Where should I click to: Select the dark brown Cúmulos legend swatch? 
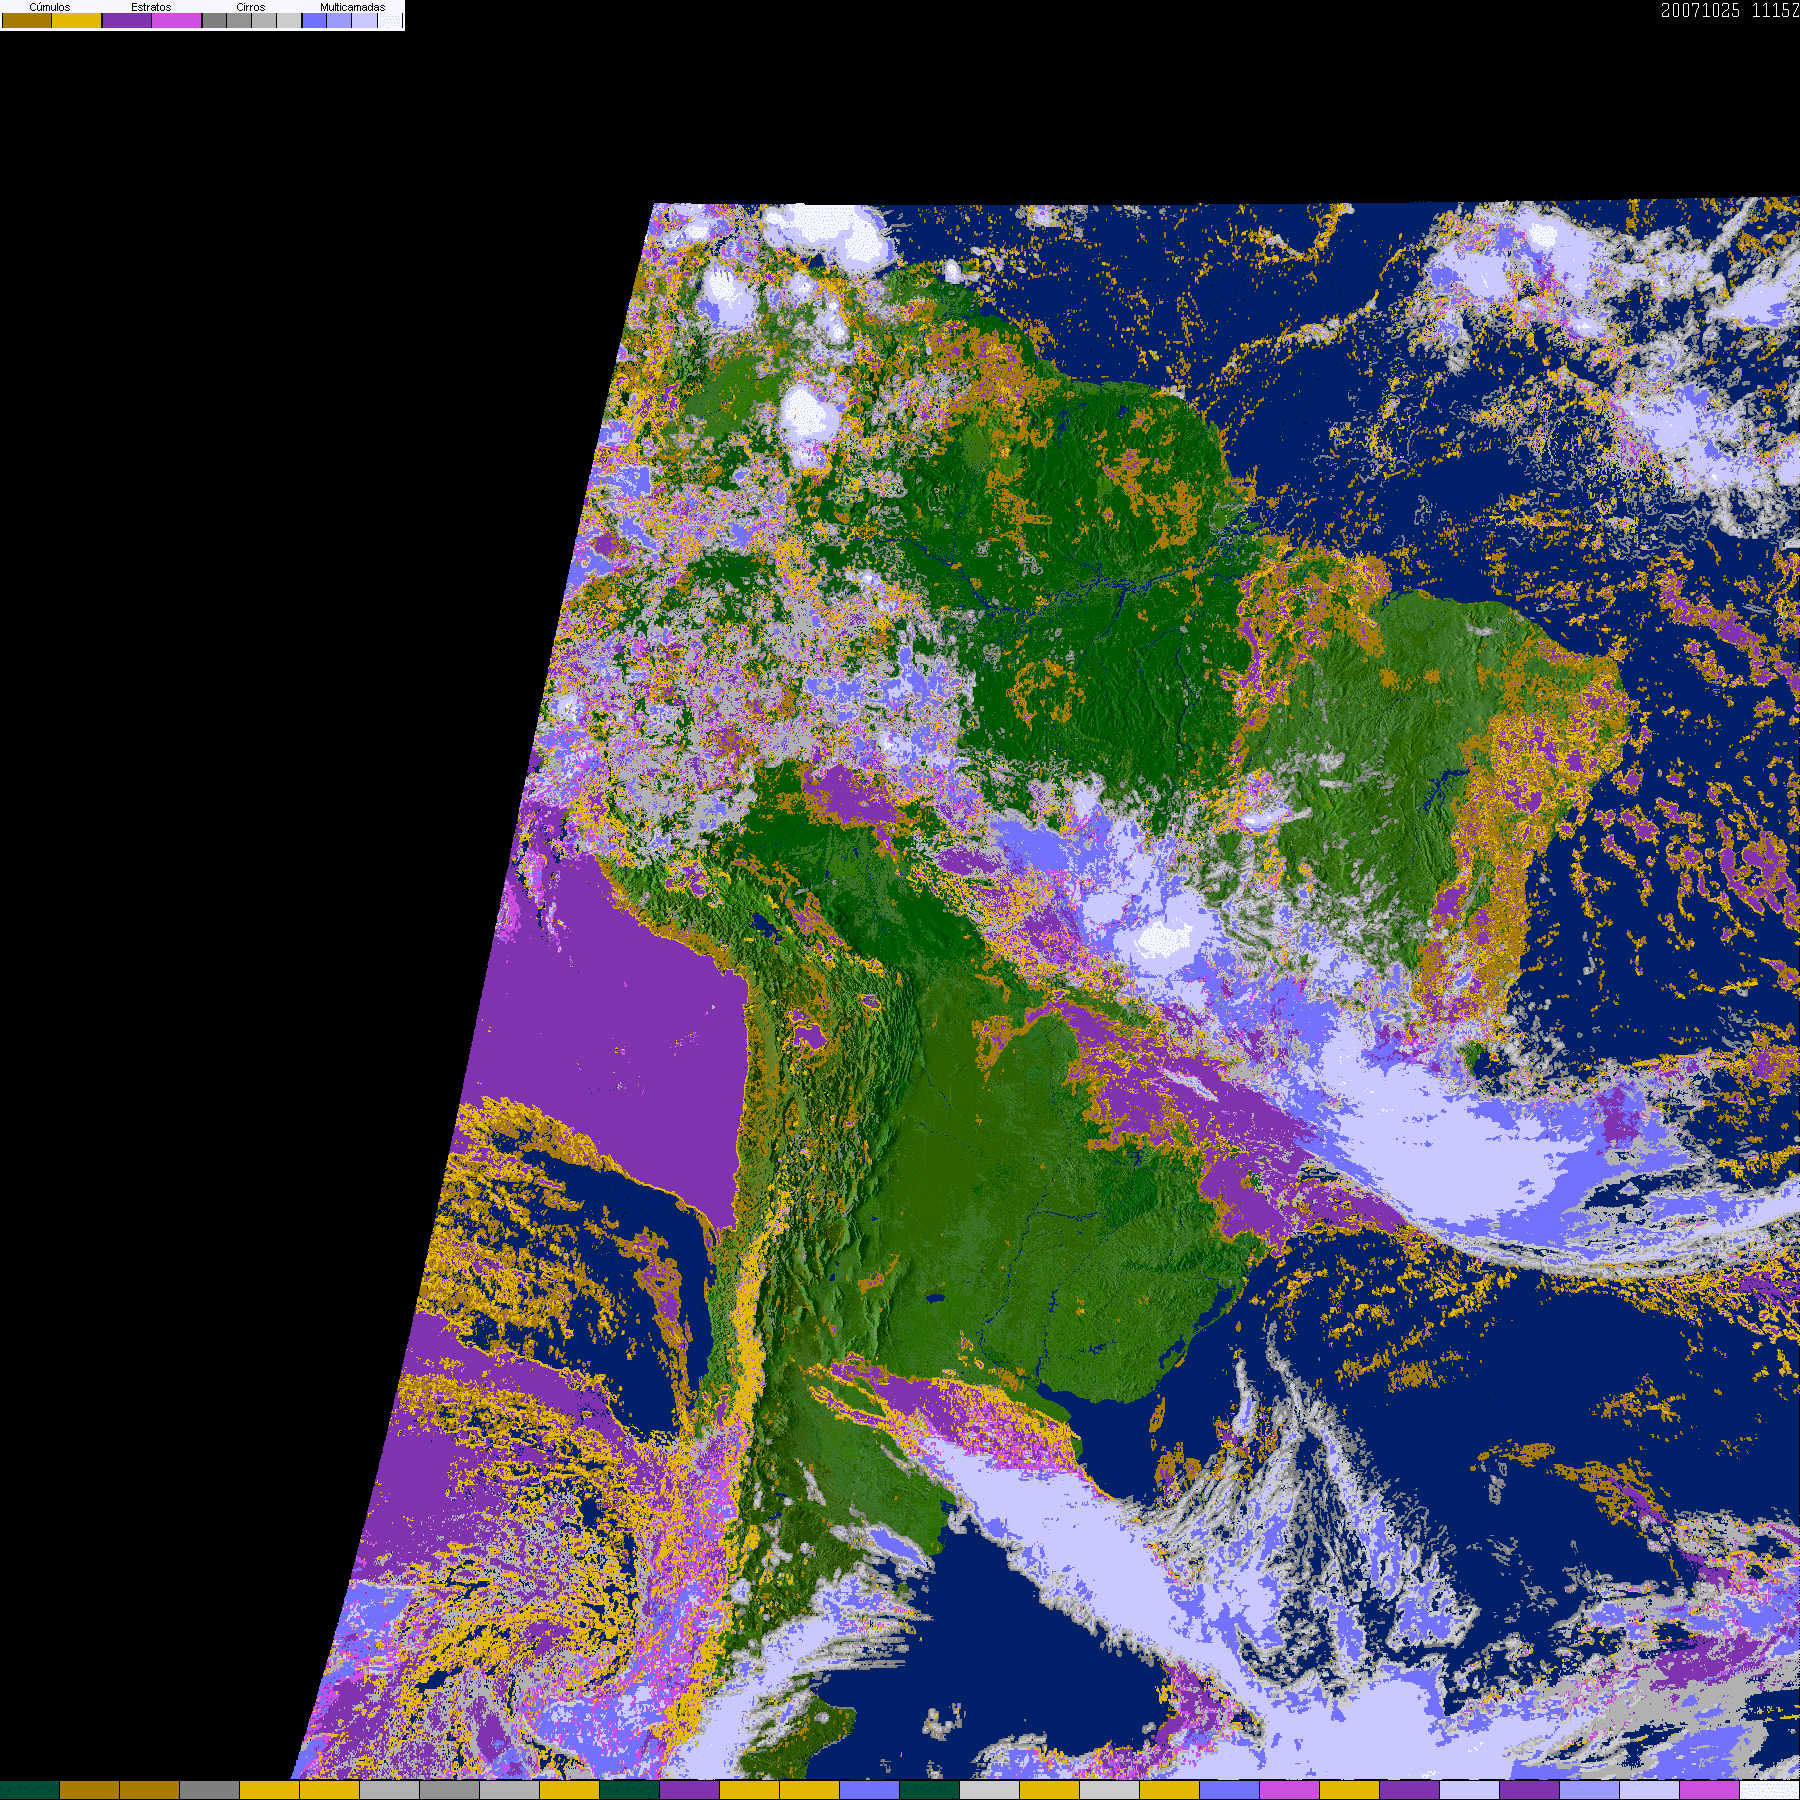[x=27, y=20]
